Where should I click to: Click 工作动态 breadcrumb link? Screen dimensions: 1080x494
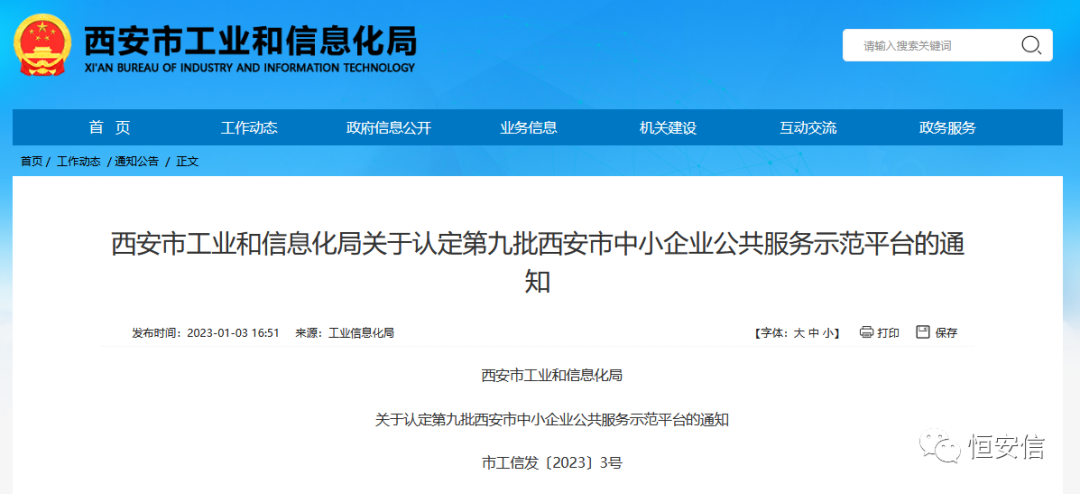78,161
